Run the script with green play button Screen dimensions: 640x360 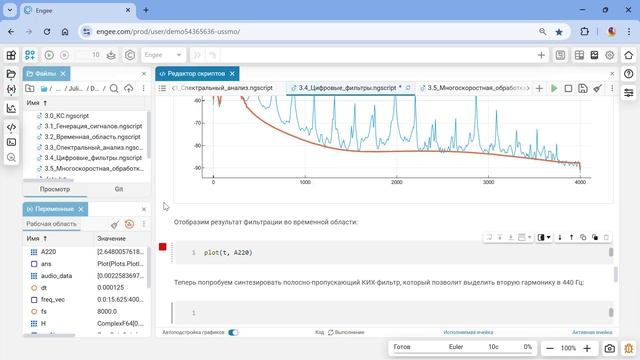[554, 88]
